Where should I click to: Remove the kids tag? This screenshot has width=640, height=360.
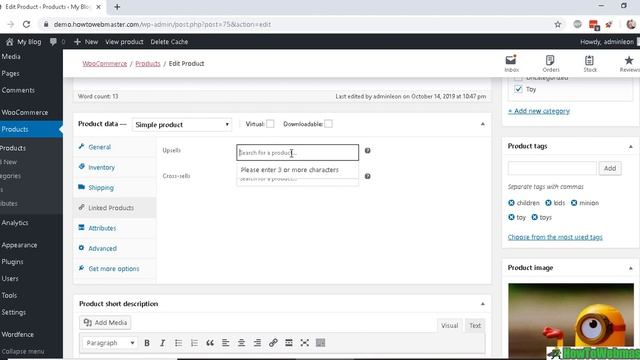click(548, 203)
